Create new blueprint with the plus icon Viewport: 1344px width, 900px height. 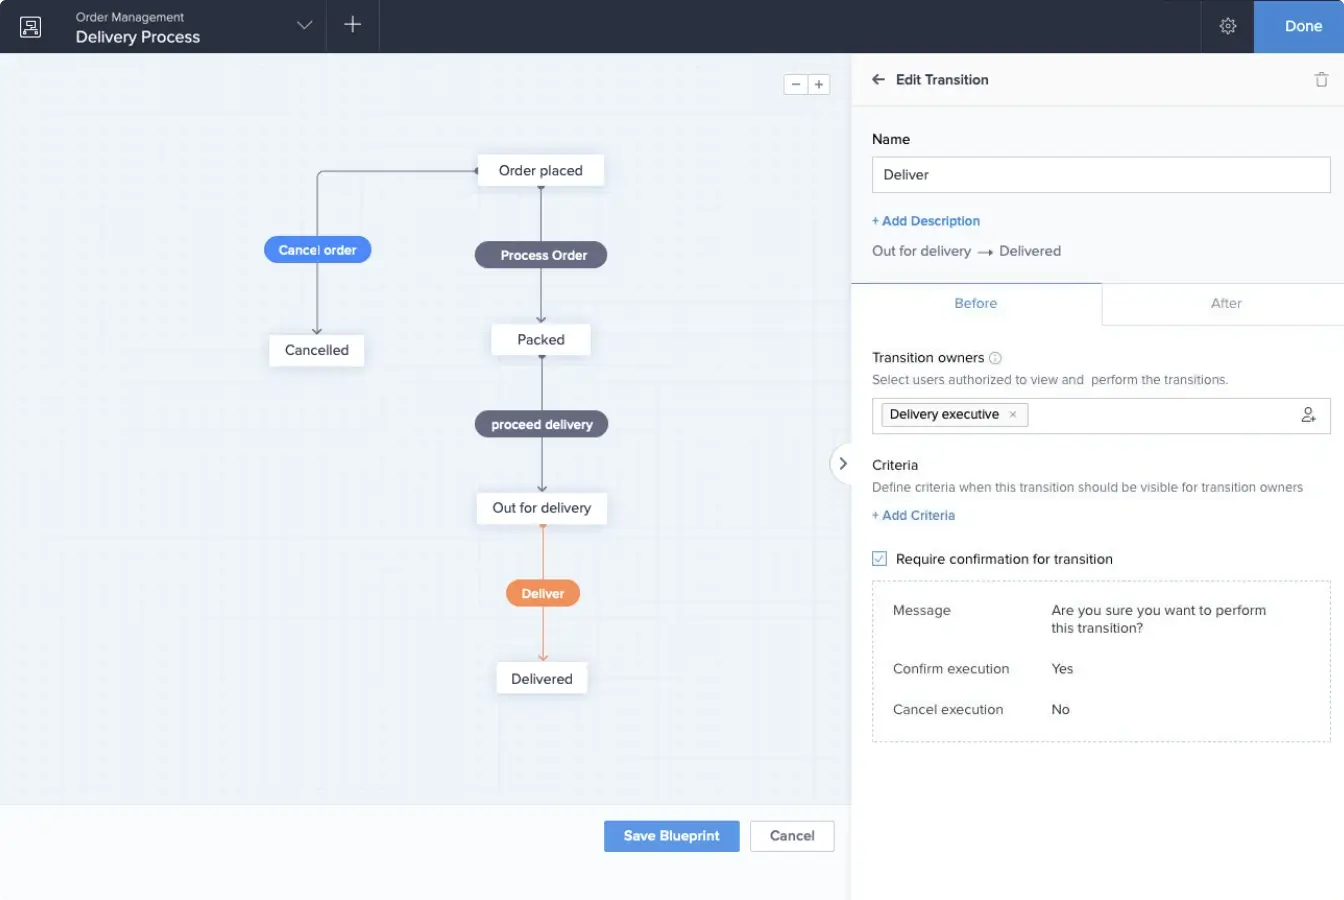point(352,25)
